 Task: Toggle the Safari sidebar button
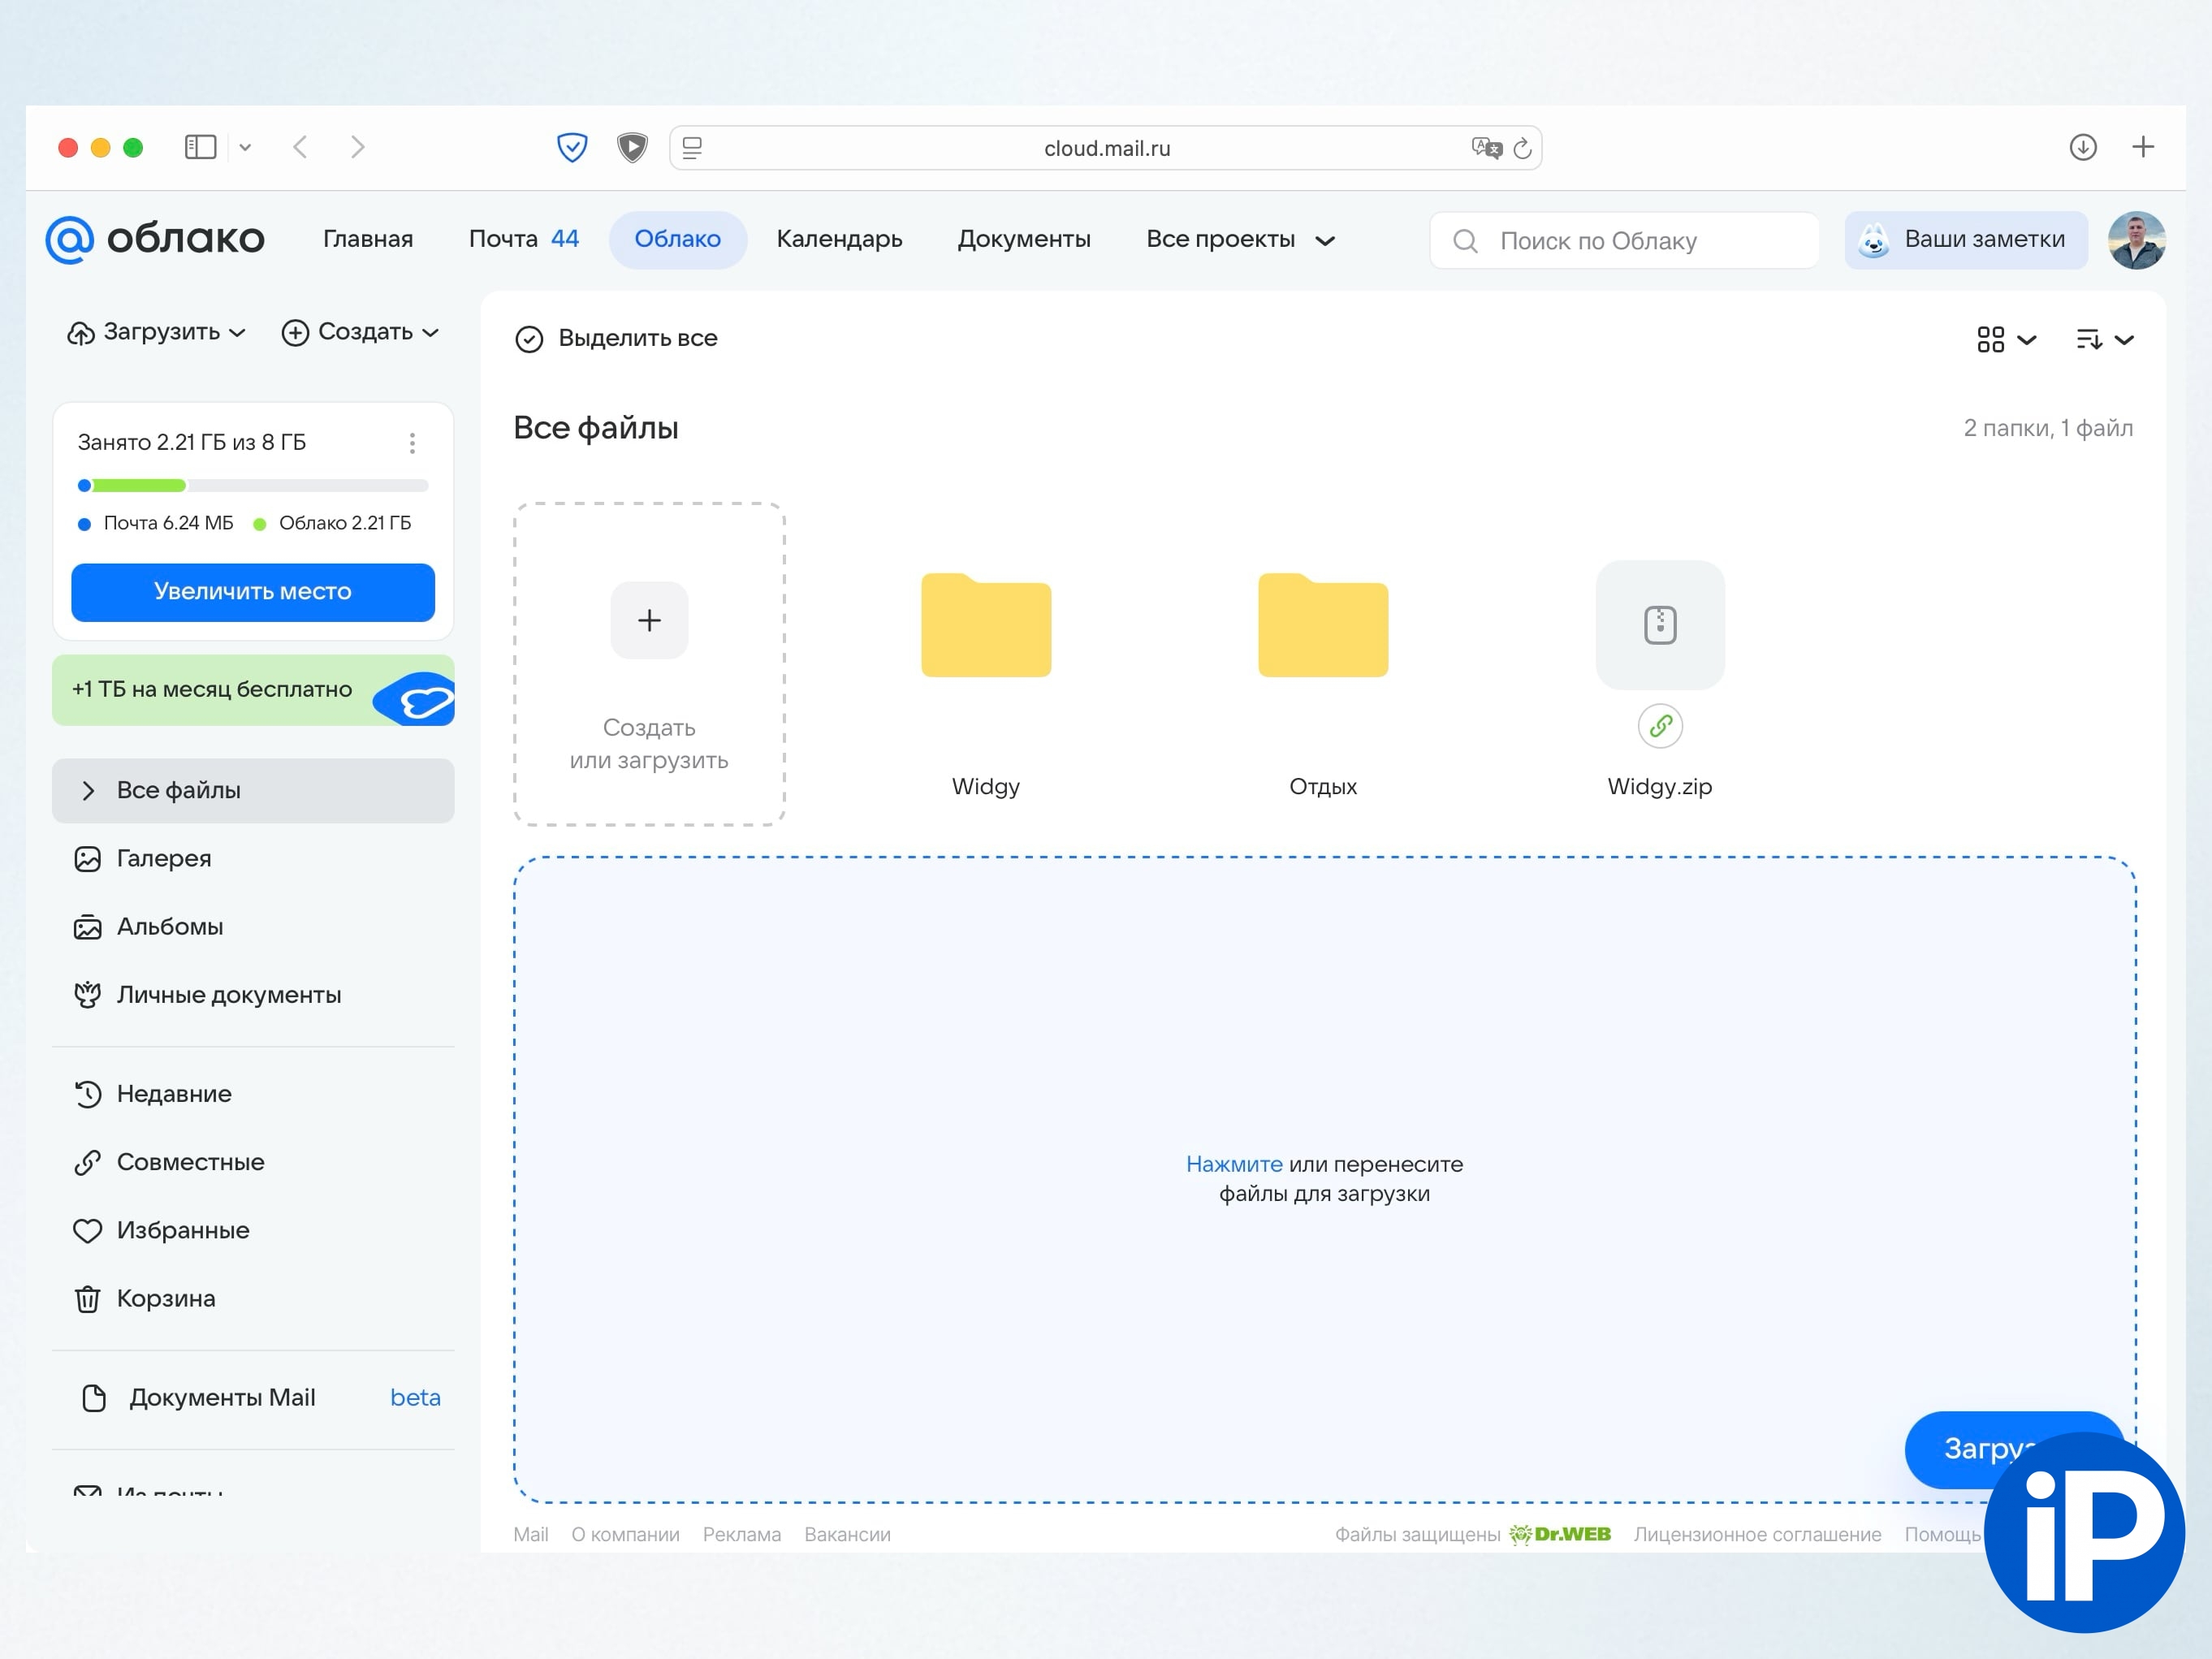(200, 147)
